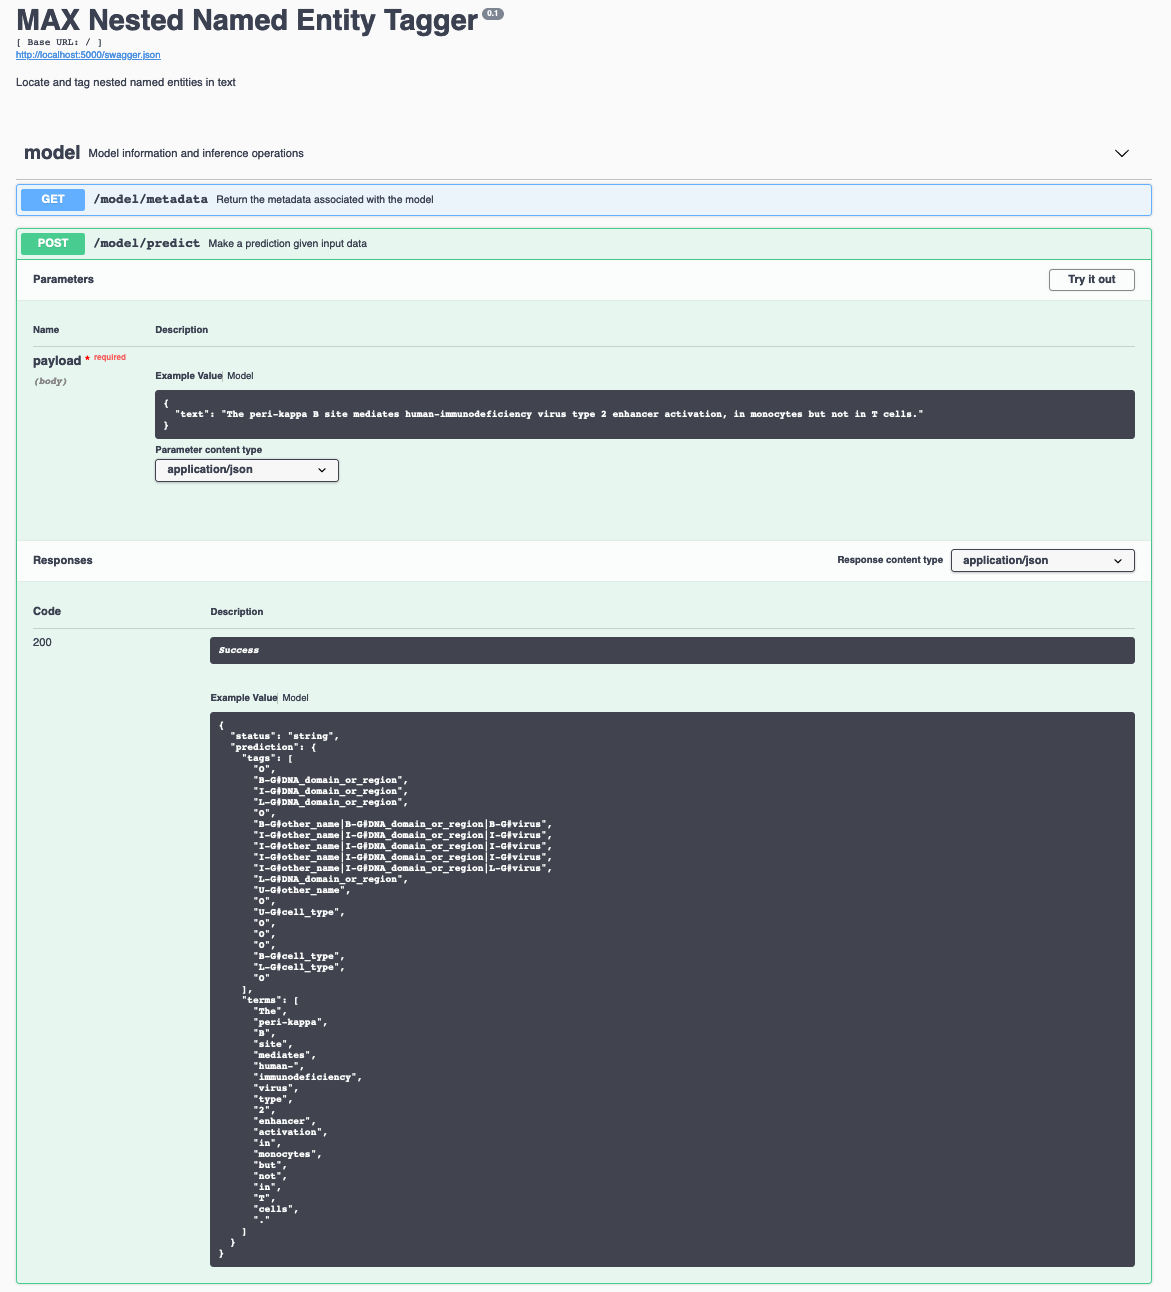The height and width of the screenshot is (1292, 1171).
Task: Click the "enhancer" term line
Action: pos(285,1122)
